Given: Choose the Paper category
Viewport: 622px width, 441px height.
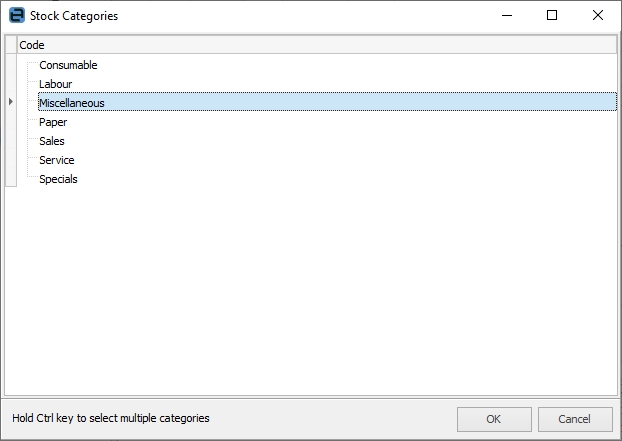Looking at the screenshot, I should coord(53,122).
